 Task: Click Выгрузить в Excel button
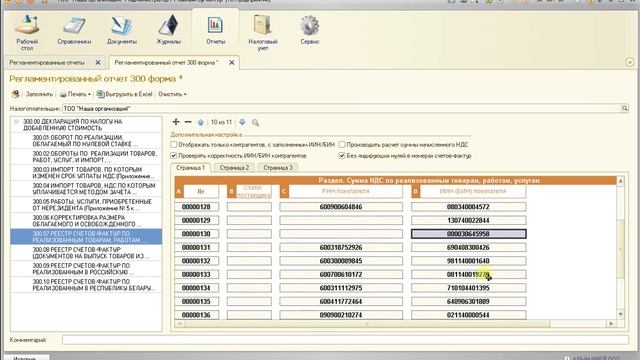124,94
